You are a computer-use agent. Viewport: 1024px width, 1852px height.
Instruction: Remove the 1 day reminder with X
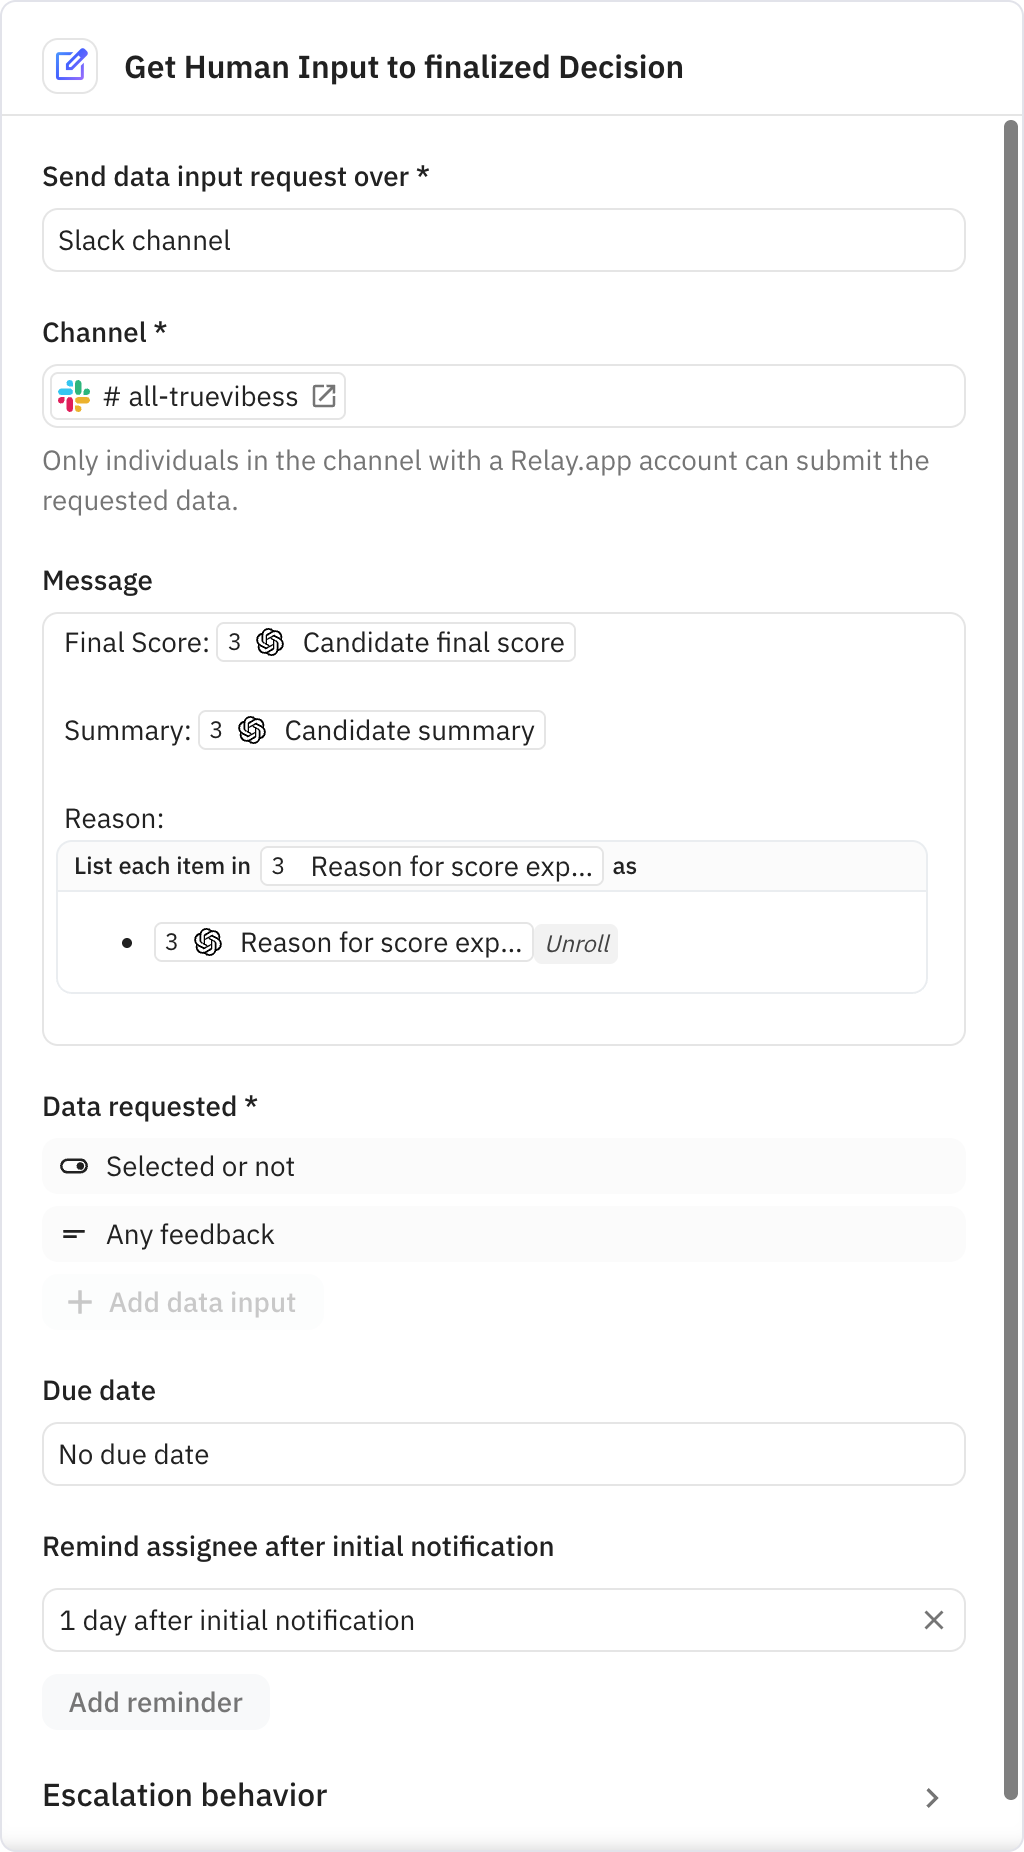[x=934, y=1620]
